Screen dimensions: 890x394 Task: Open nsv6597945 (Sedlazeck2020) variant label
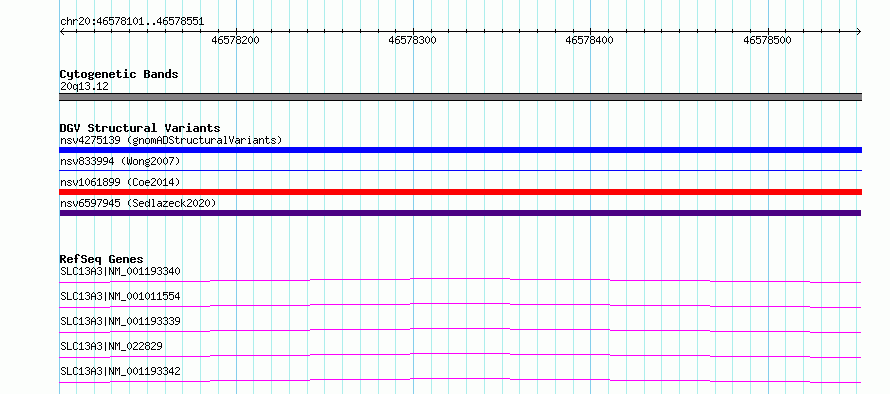click(138, 203)
